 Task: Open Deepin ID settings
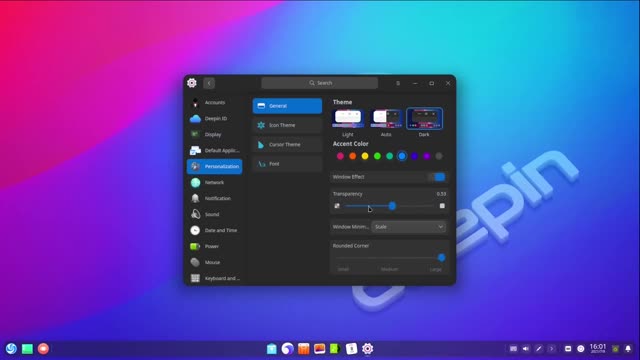point(214,118)
